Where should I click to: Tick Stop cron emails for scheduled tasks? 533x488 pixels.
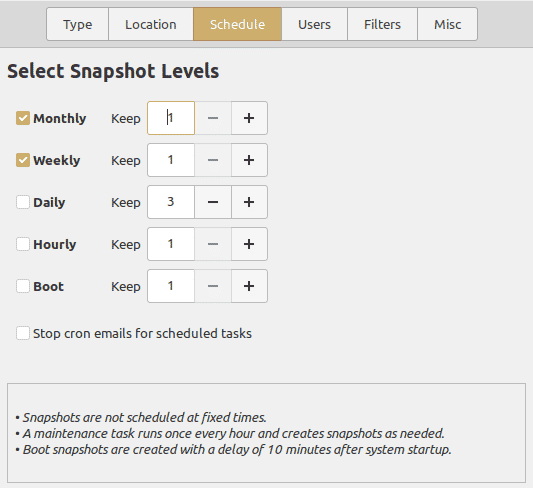click(23, 333)
